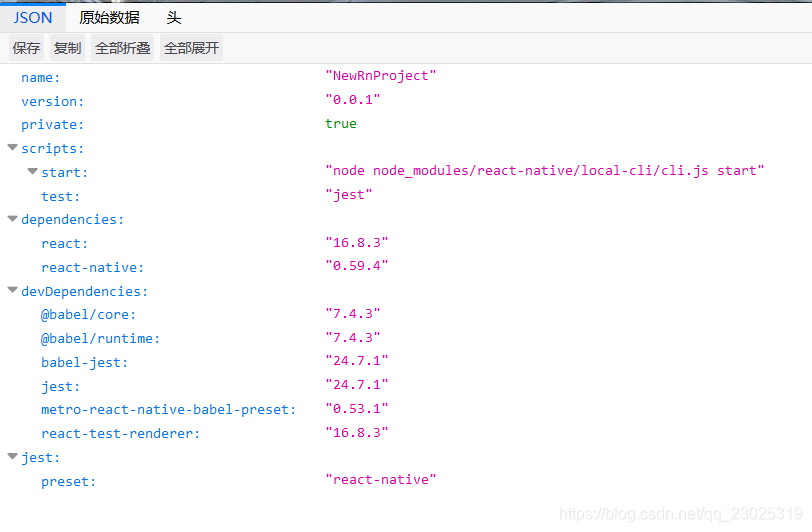Select the @babel/runtime key
The height and width of the screenshot is (532, 812).
click(x=100, y=338)
